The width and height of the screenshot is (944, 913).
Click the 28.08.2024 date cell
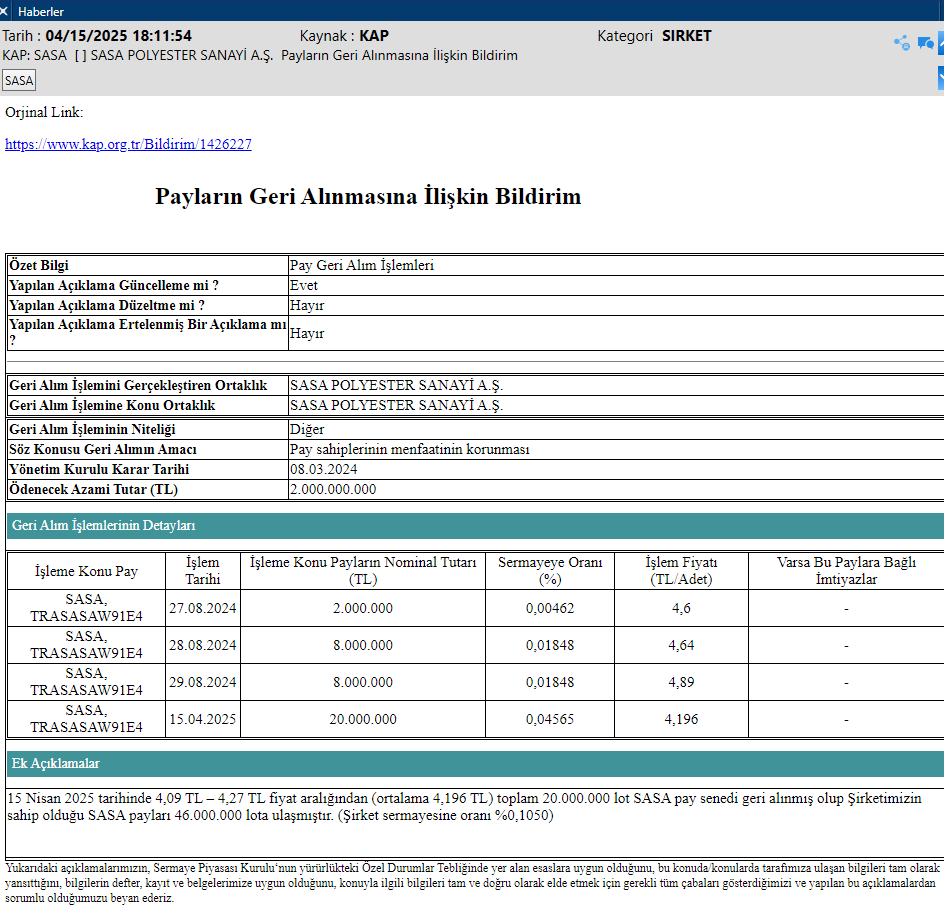pyautogui.click(x=202, y=645)
